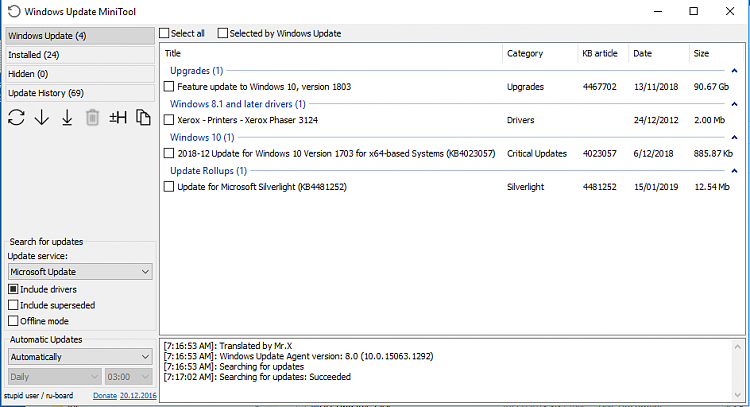This screenshot has width=750, height=407.
Task: Click the log pane scroll down arrow
Action: point(738,395)
